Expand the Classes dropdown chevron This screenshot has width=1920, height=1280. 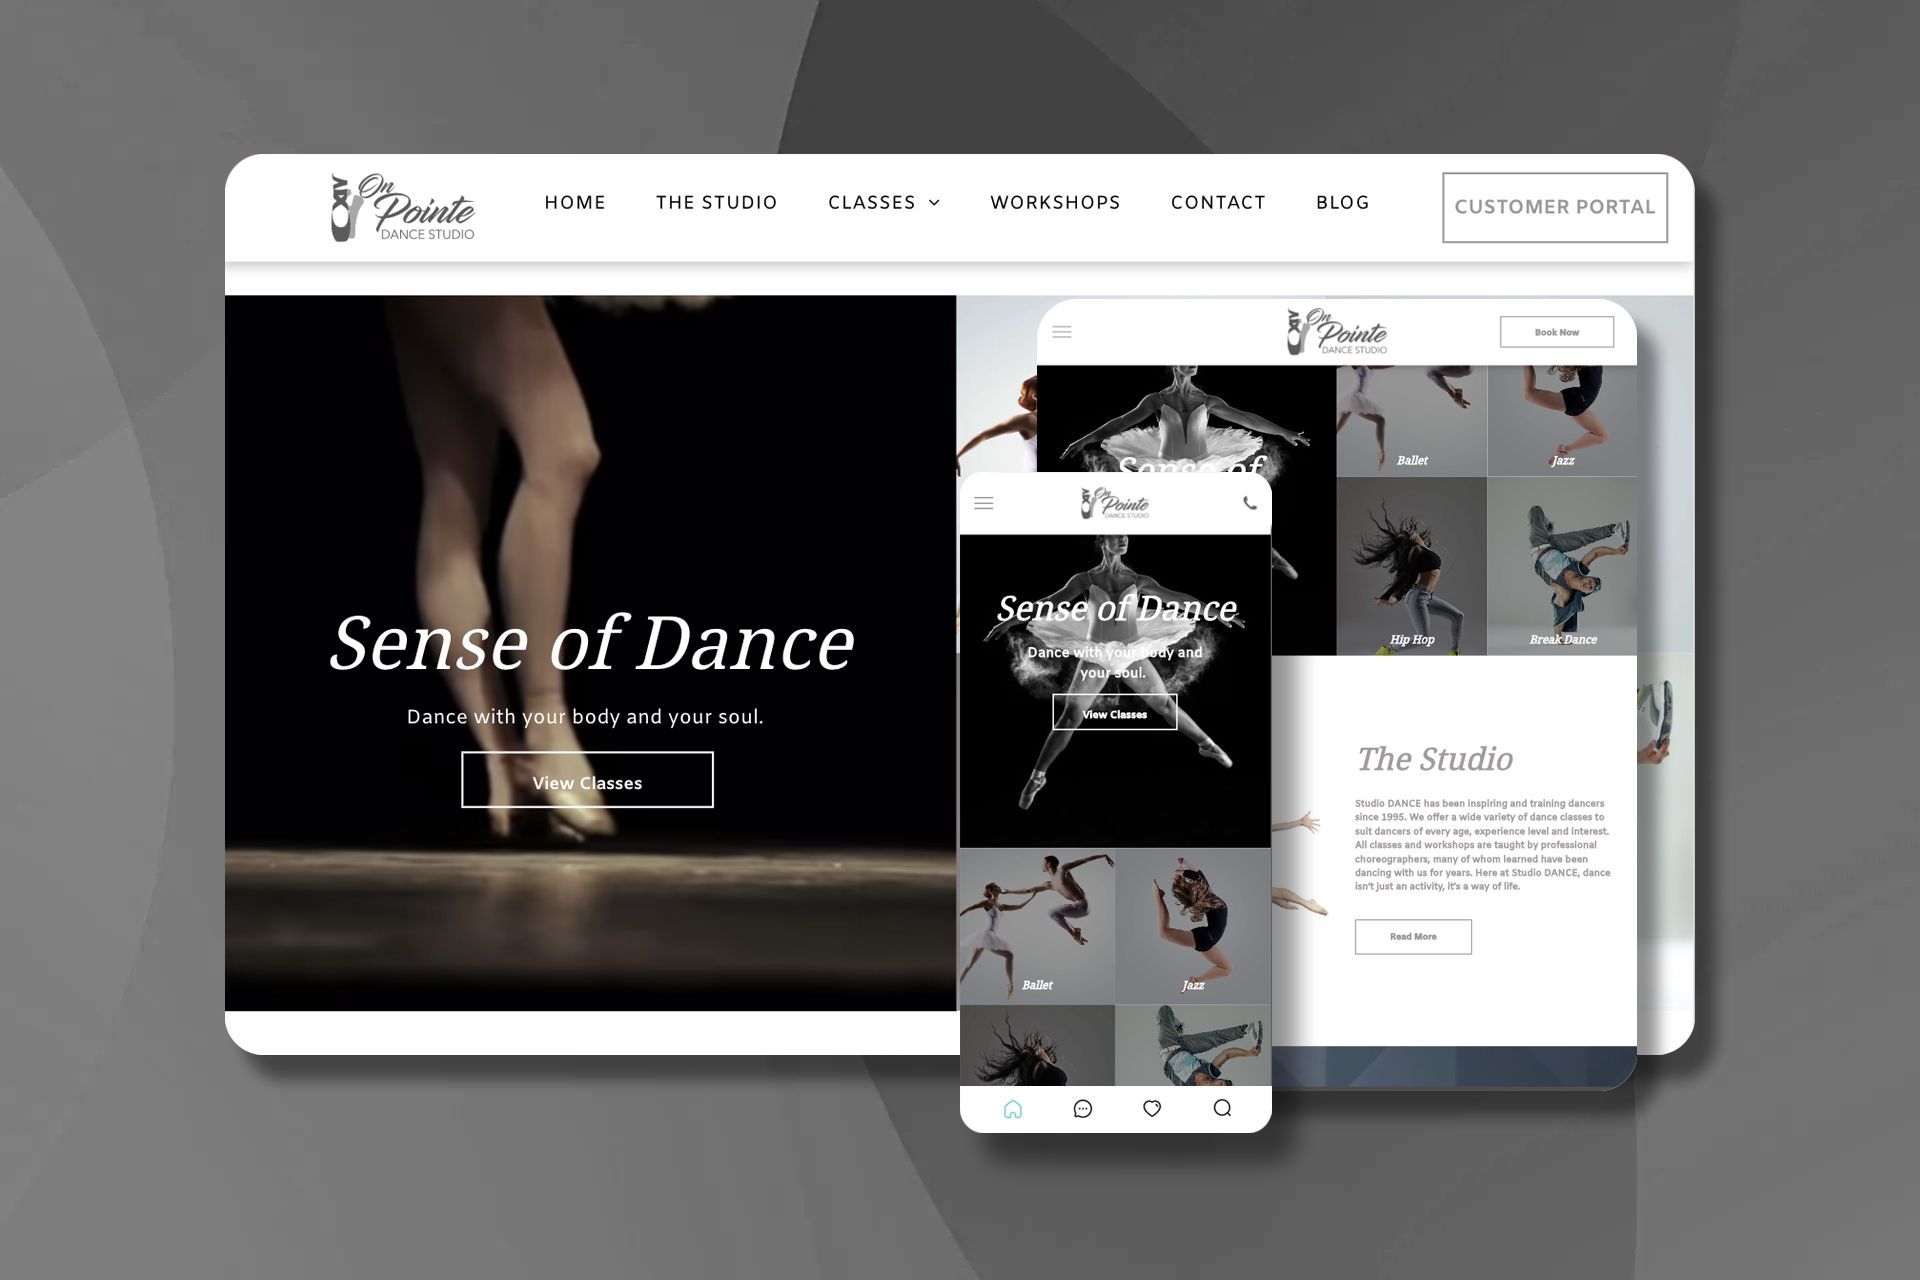[x=935, y=203]
